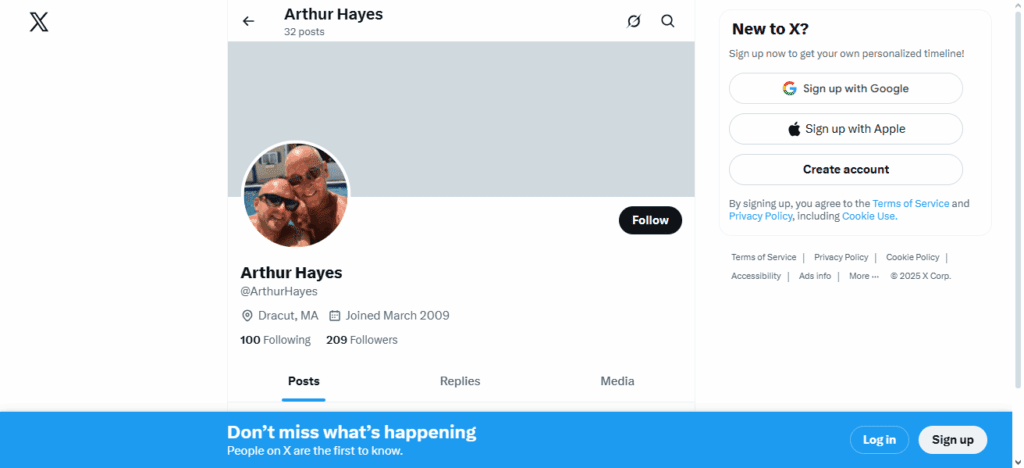Click the calendar icon beside Joined March 2009
Image resolution: width=1024 pixels, height=468 pixels.
335,316
